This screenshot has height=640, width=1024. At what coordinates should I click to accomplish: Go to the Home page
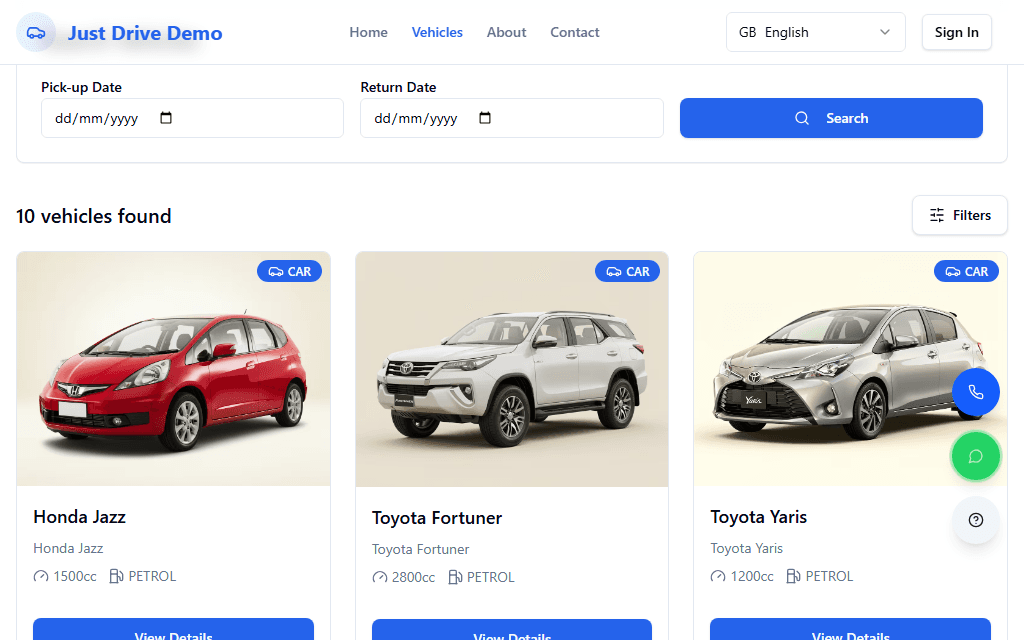coord(368,32)
